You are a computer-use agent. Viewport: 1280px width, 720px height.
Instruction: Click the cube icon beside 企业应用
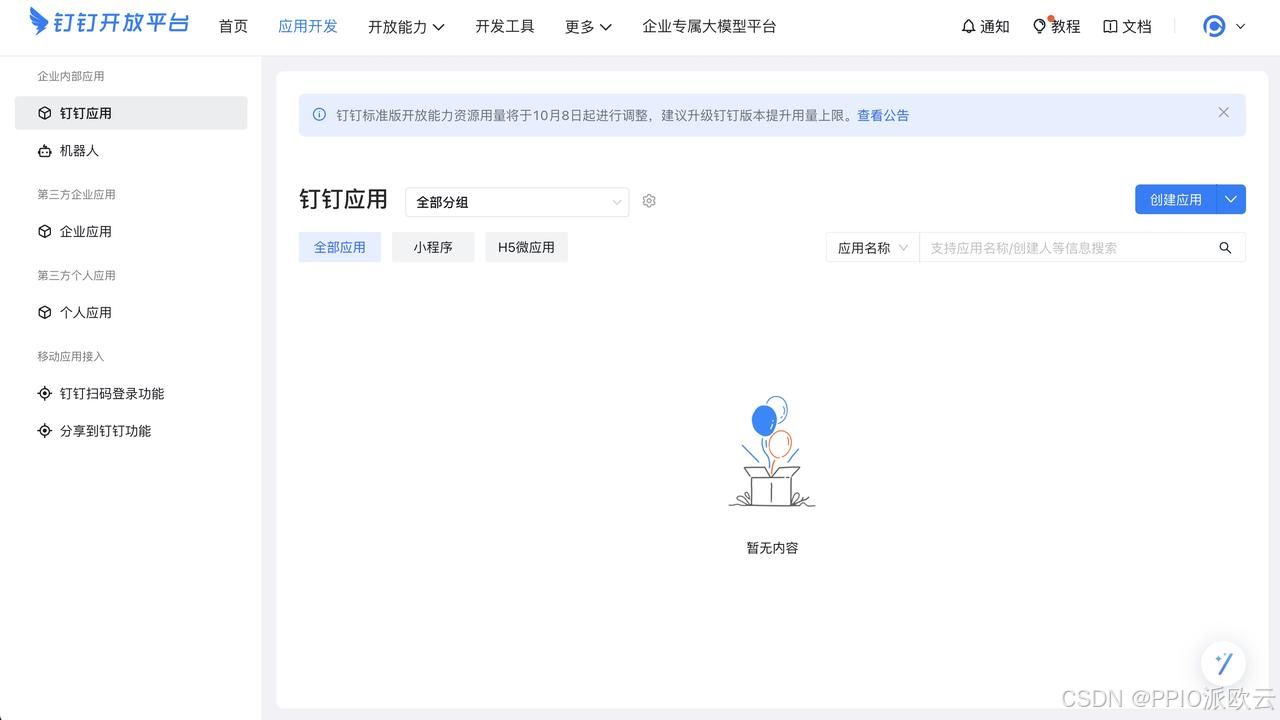click(44, 231)
